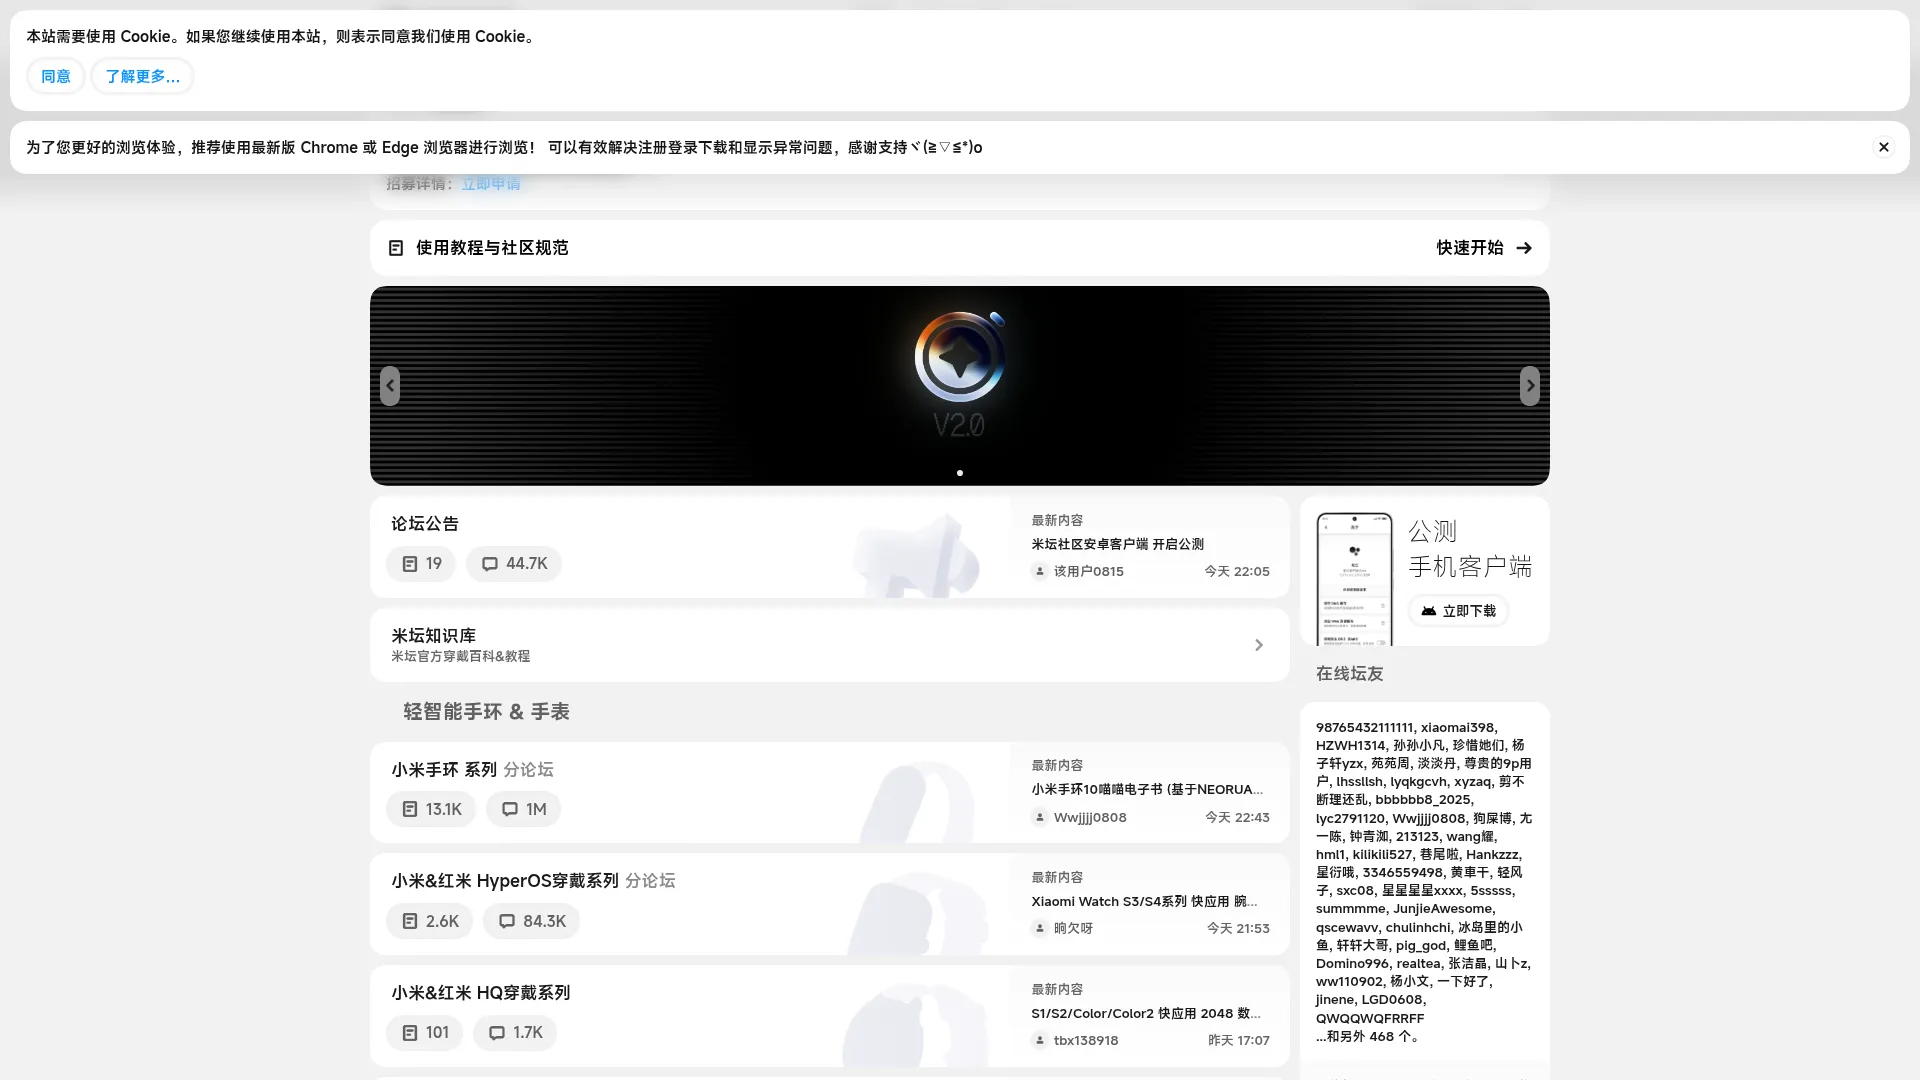
Task: Open 小米&红米 HQ穿戴系列 forum
Action: tap(481, 993)
